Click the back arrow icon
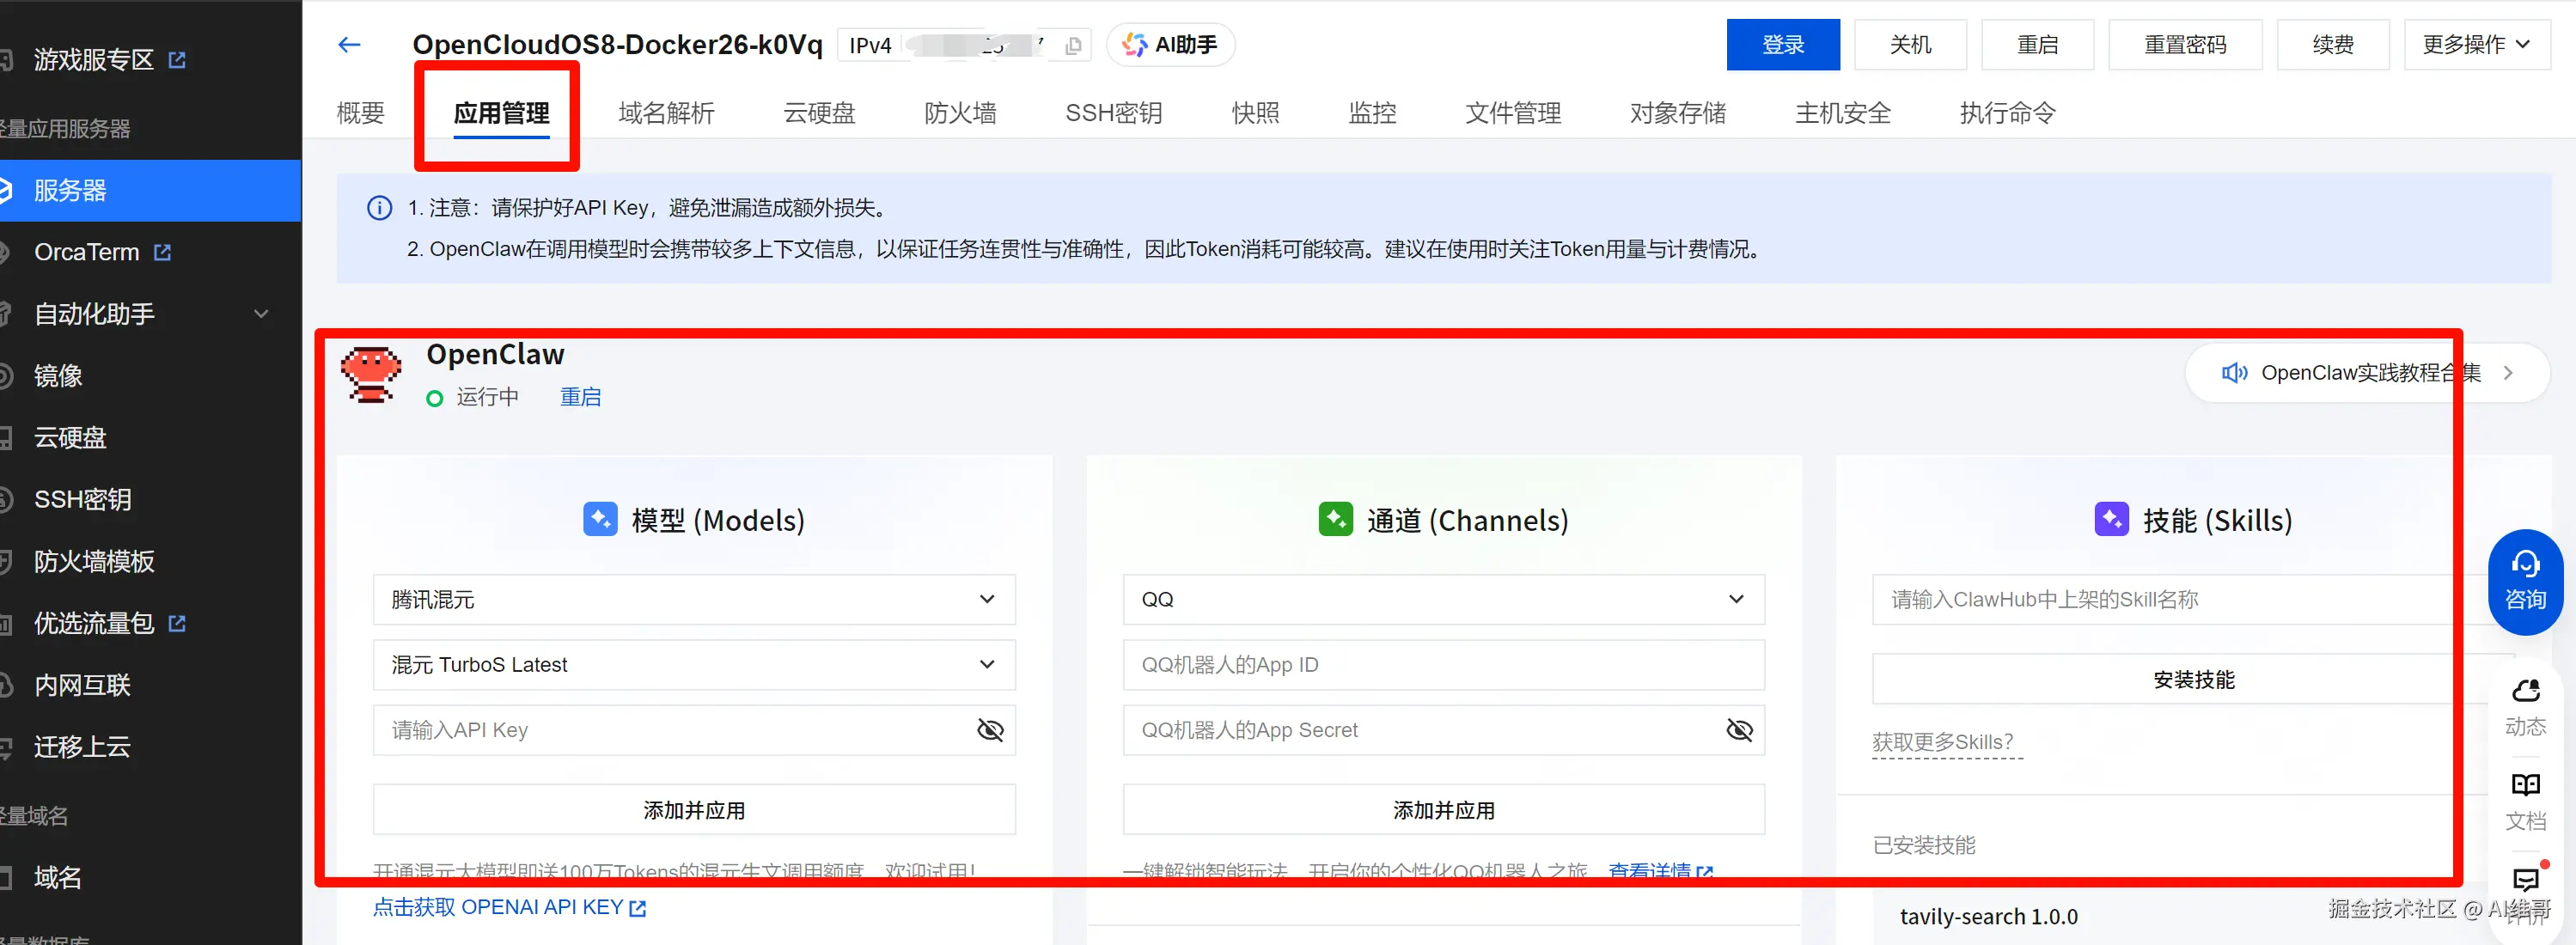This screenshot has width=2576, height=945. click(x=349, y=45)
